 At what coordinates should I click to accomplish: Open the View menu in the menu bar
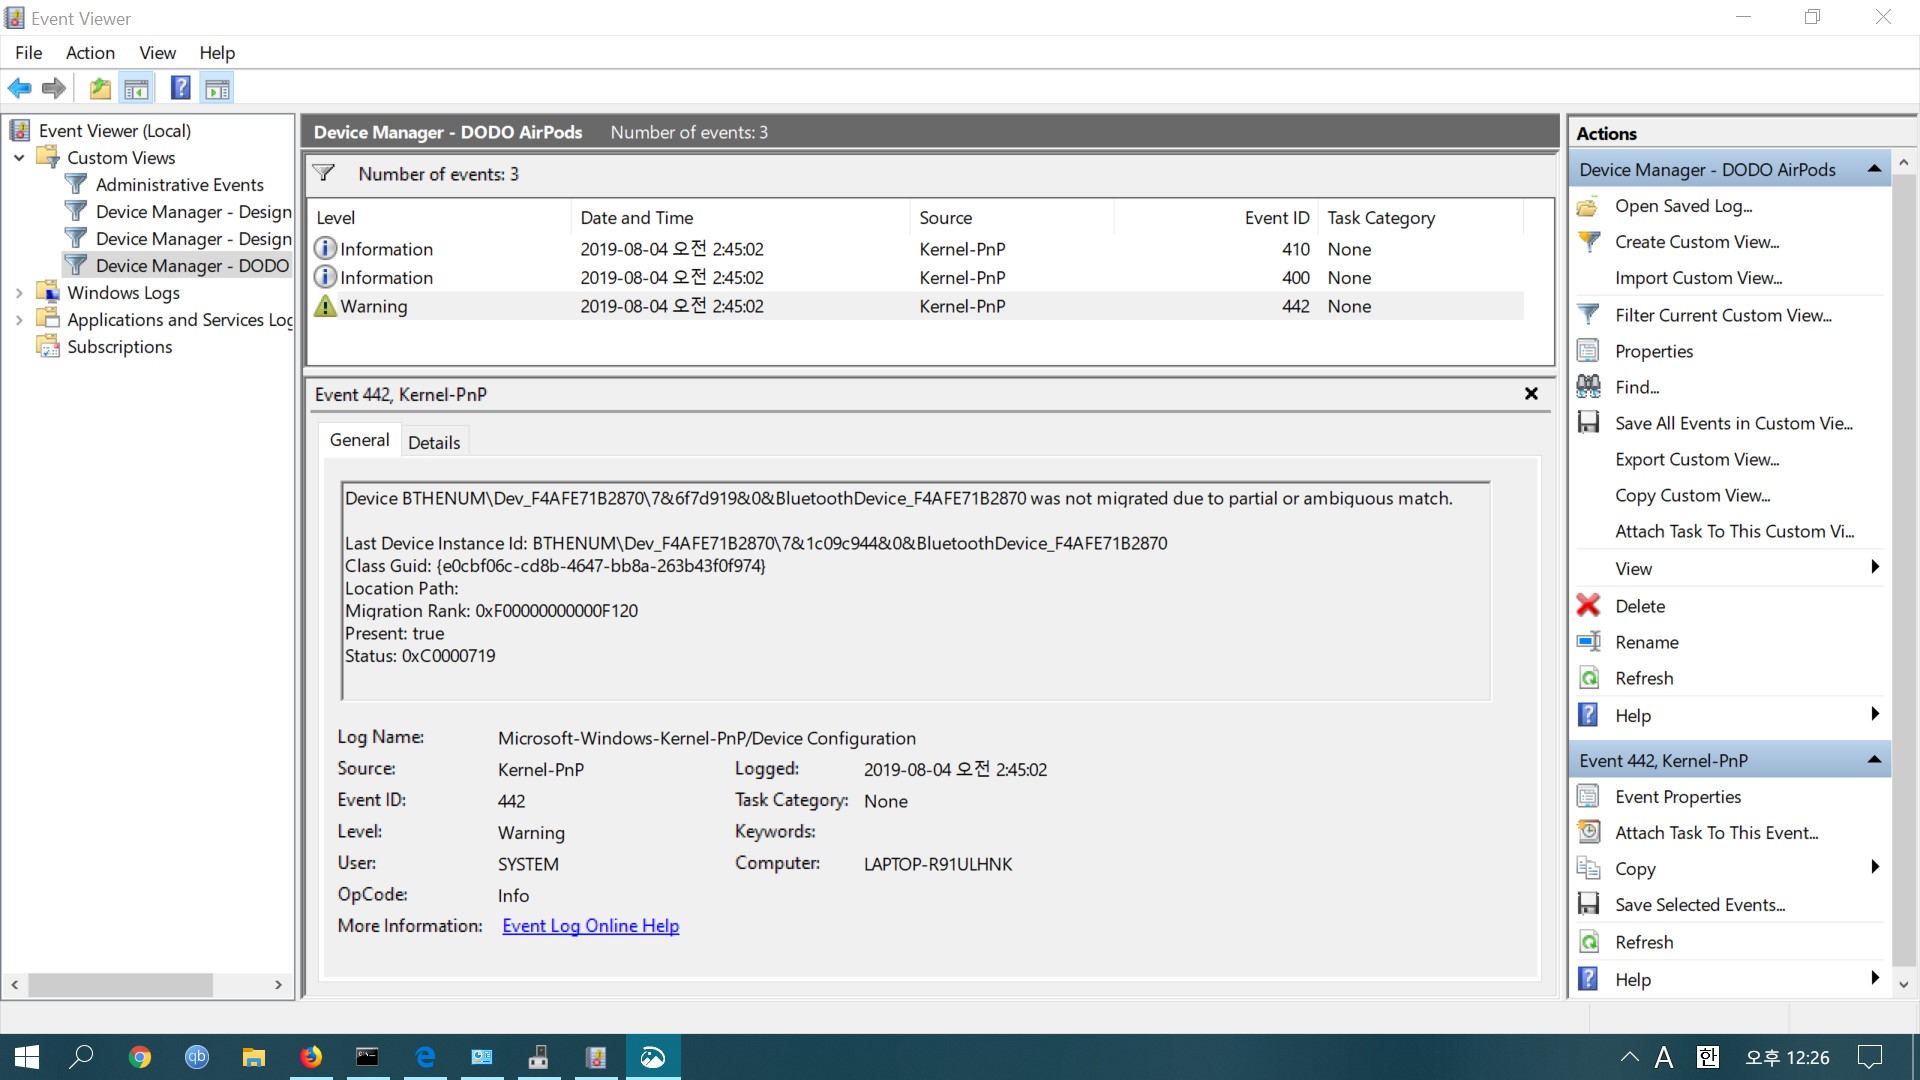click(157, 53)
